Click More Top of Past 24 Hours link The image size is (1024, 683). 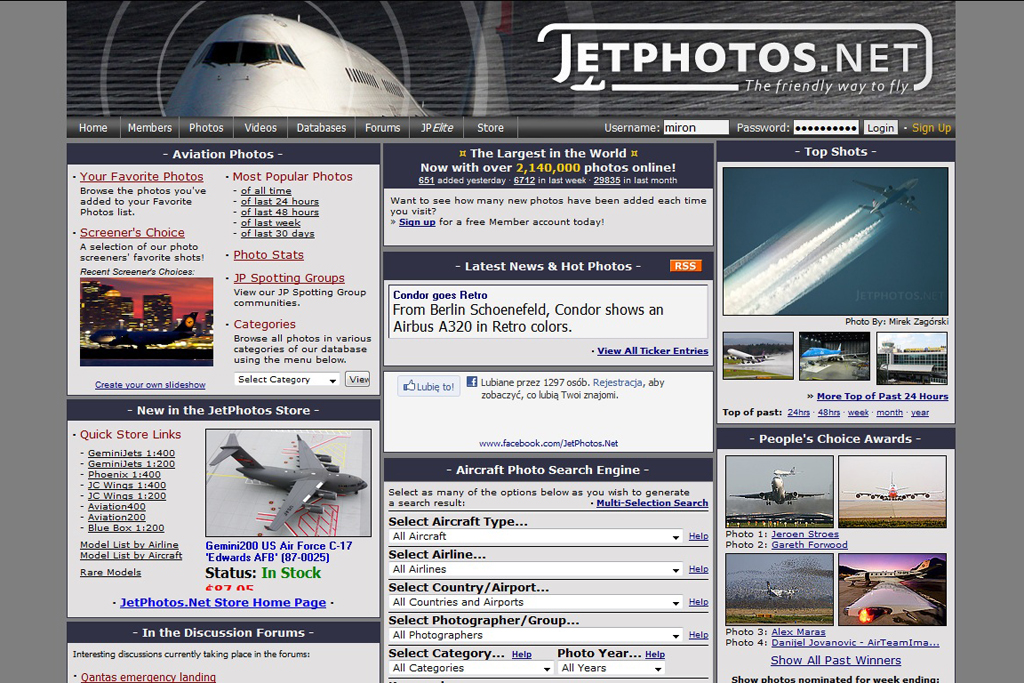[882, 396]
